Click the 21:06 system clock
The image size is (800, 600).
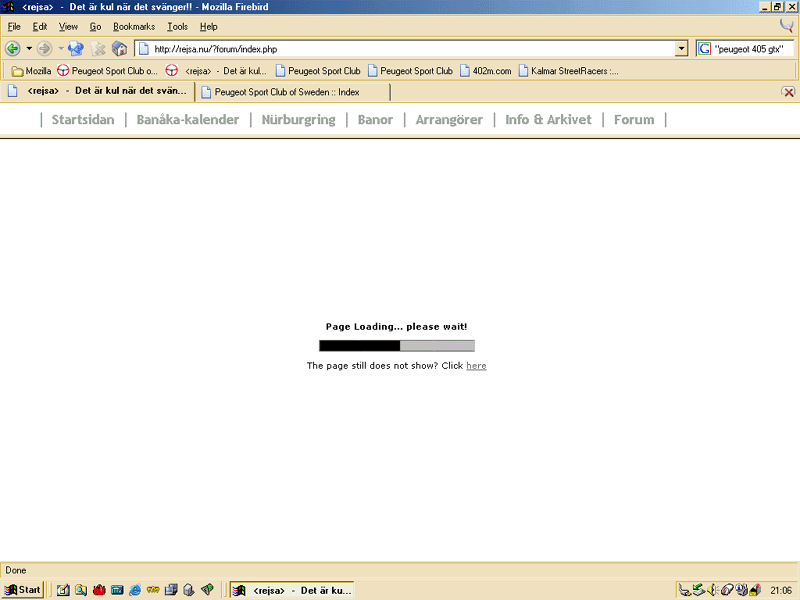click(x=781, y=590)
